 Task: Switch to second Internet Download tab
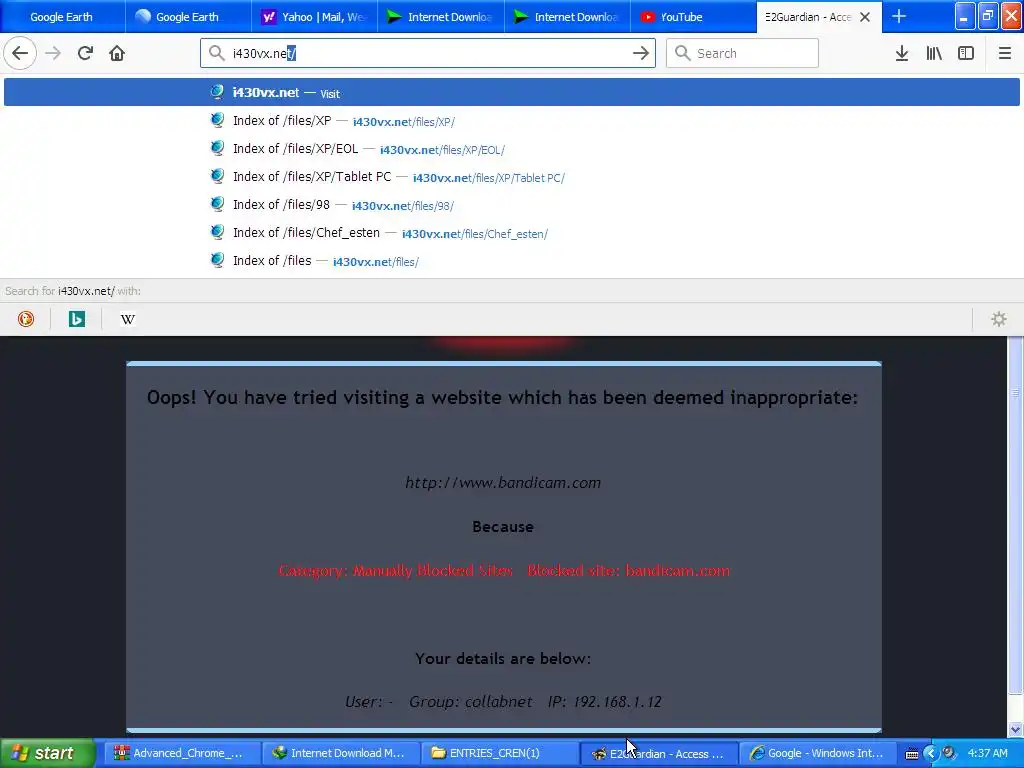click(x=567, y=16)
